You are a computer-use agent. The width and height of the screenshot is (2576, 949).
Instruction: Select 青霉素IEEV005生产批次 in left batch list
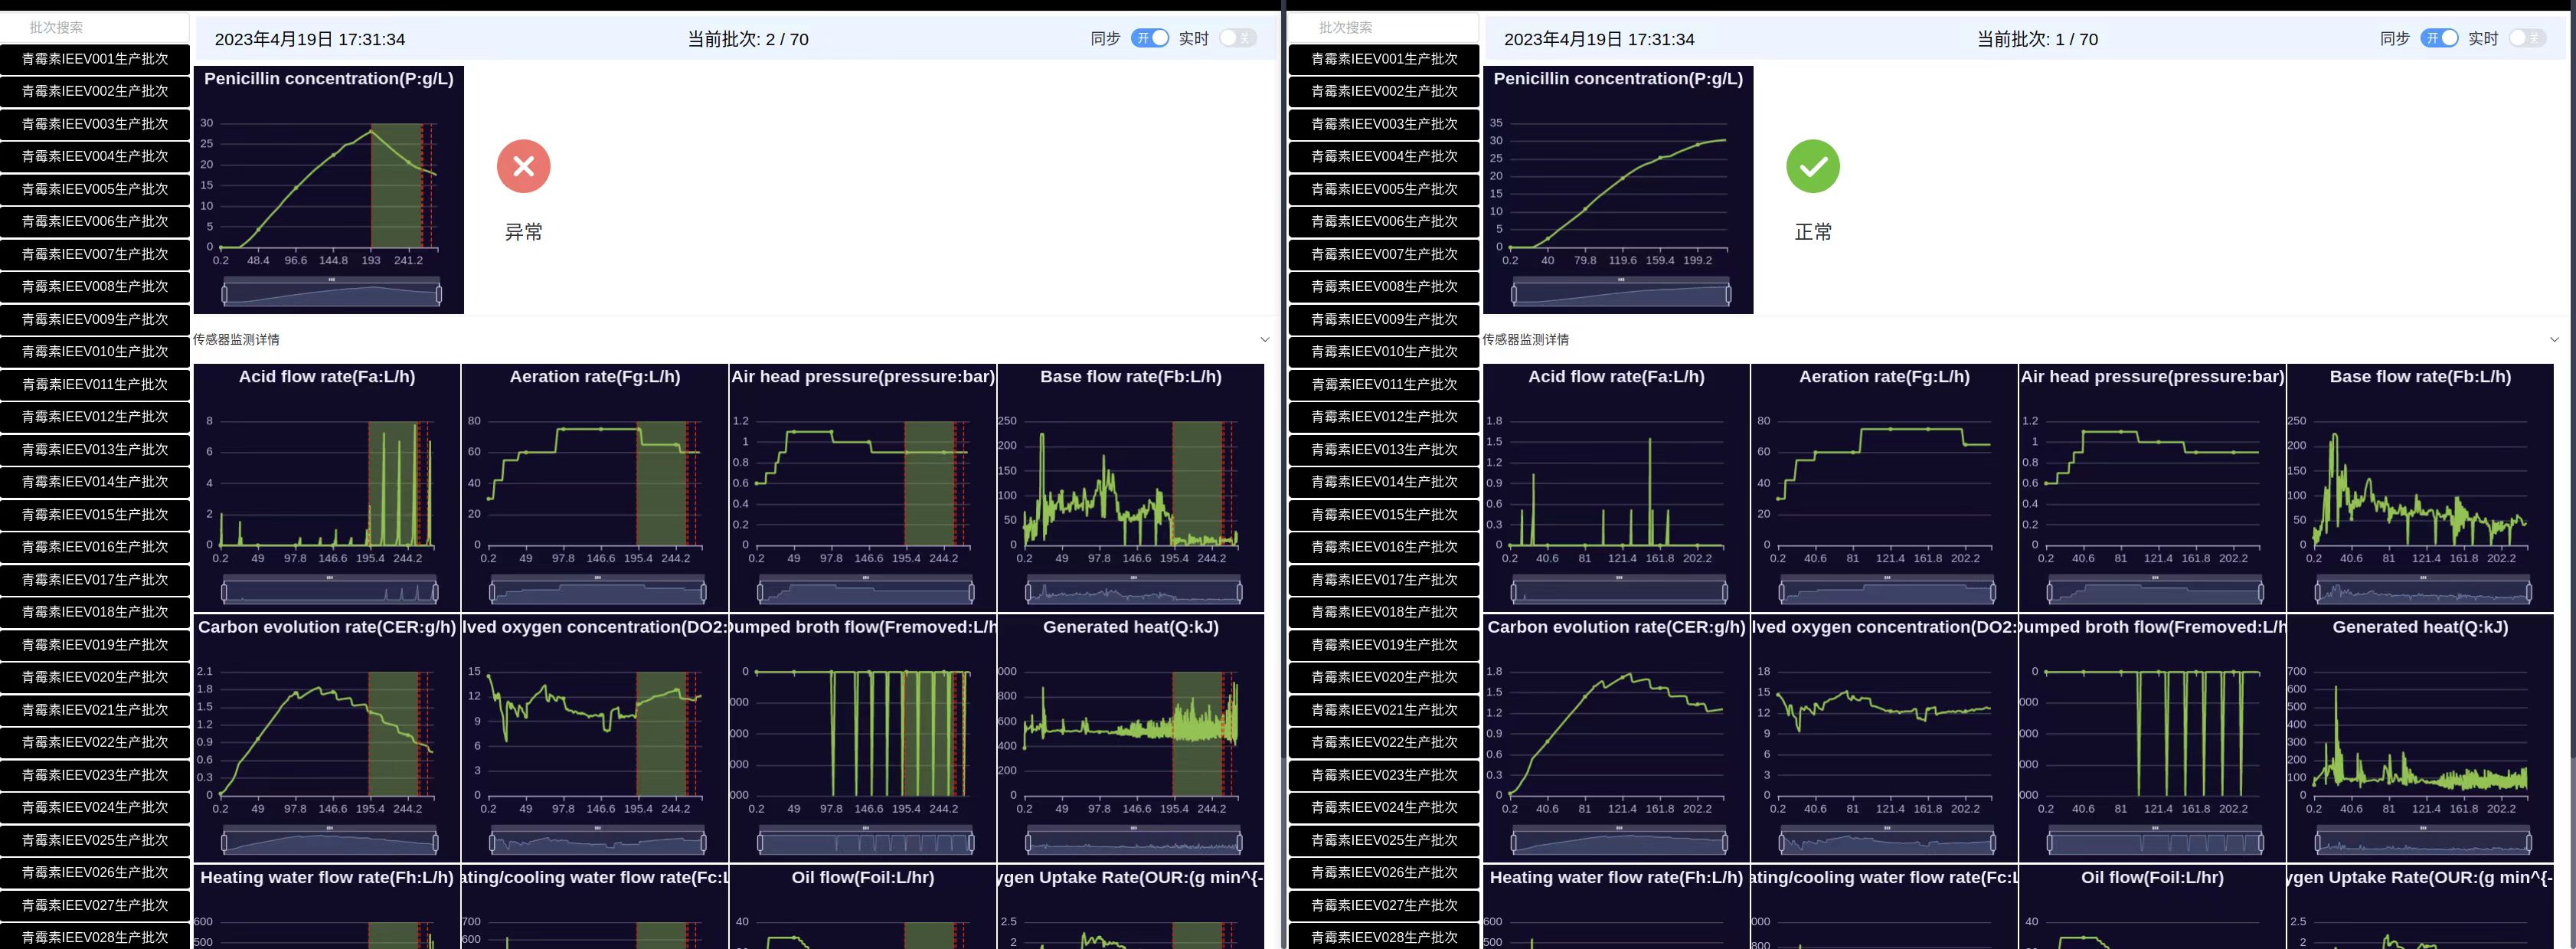point(95,189)
